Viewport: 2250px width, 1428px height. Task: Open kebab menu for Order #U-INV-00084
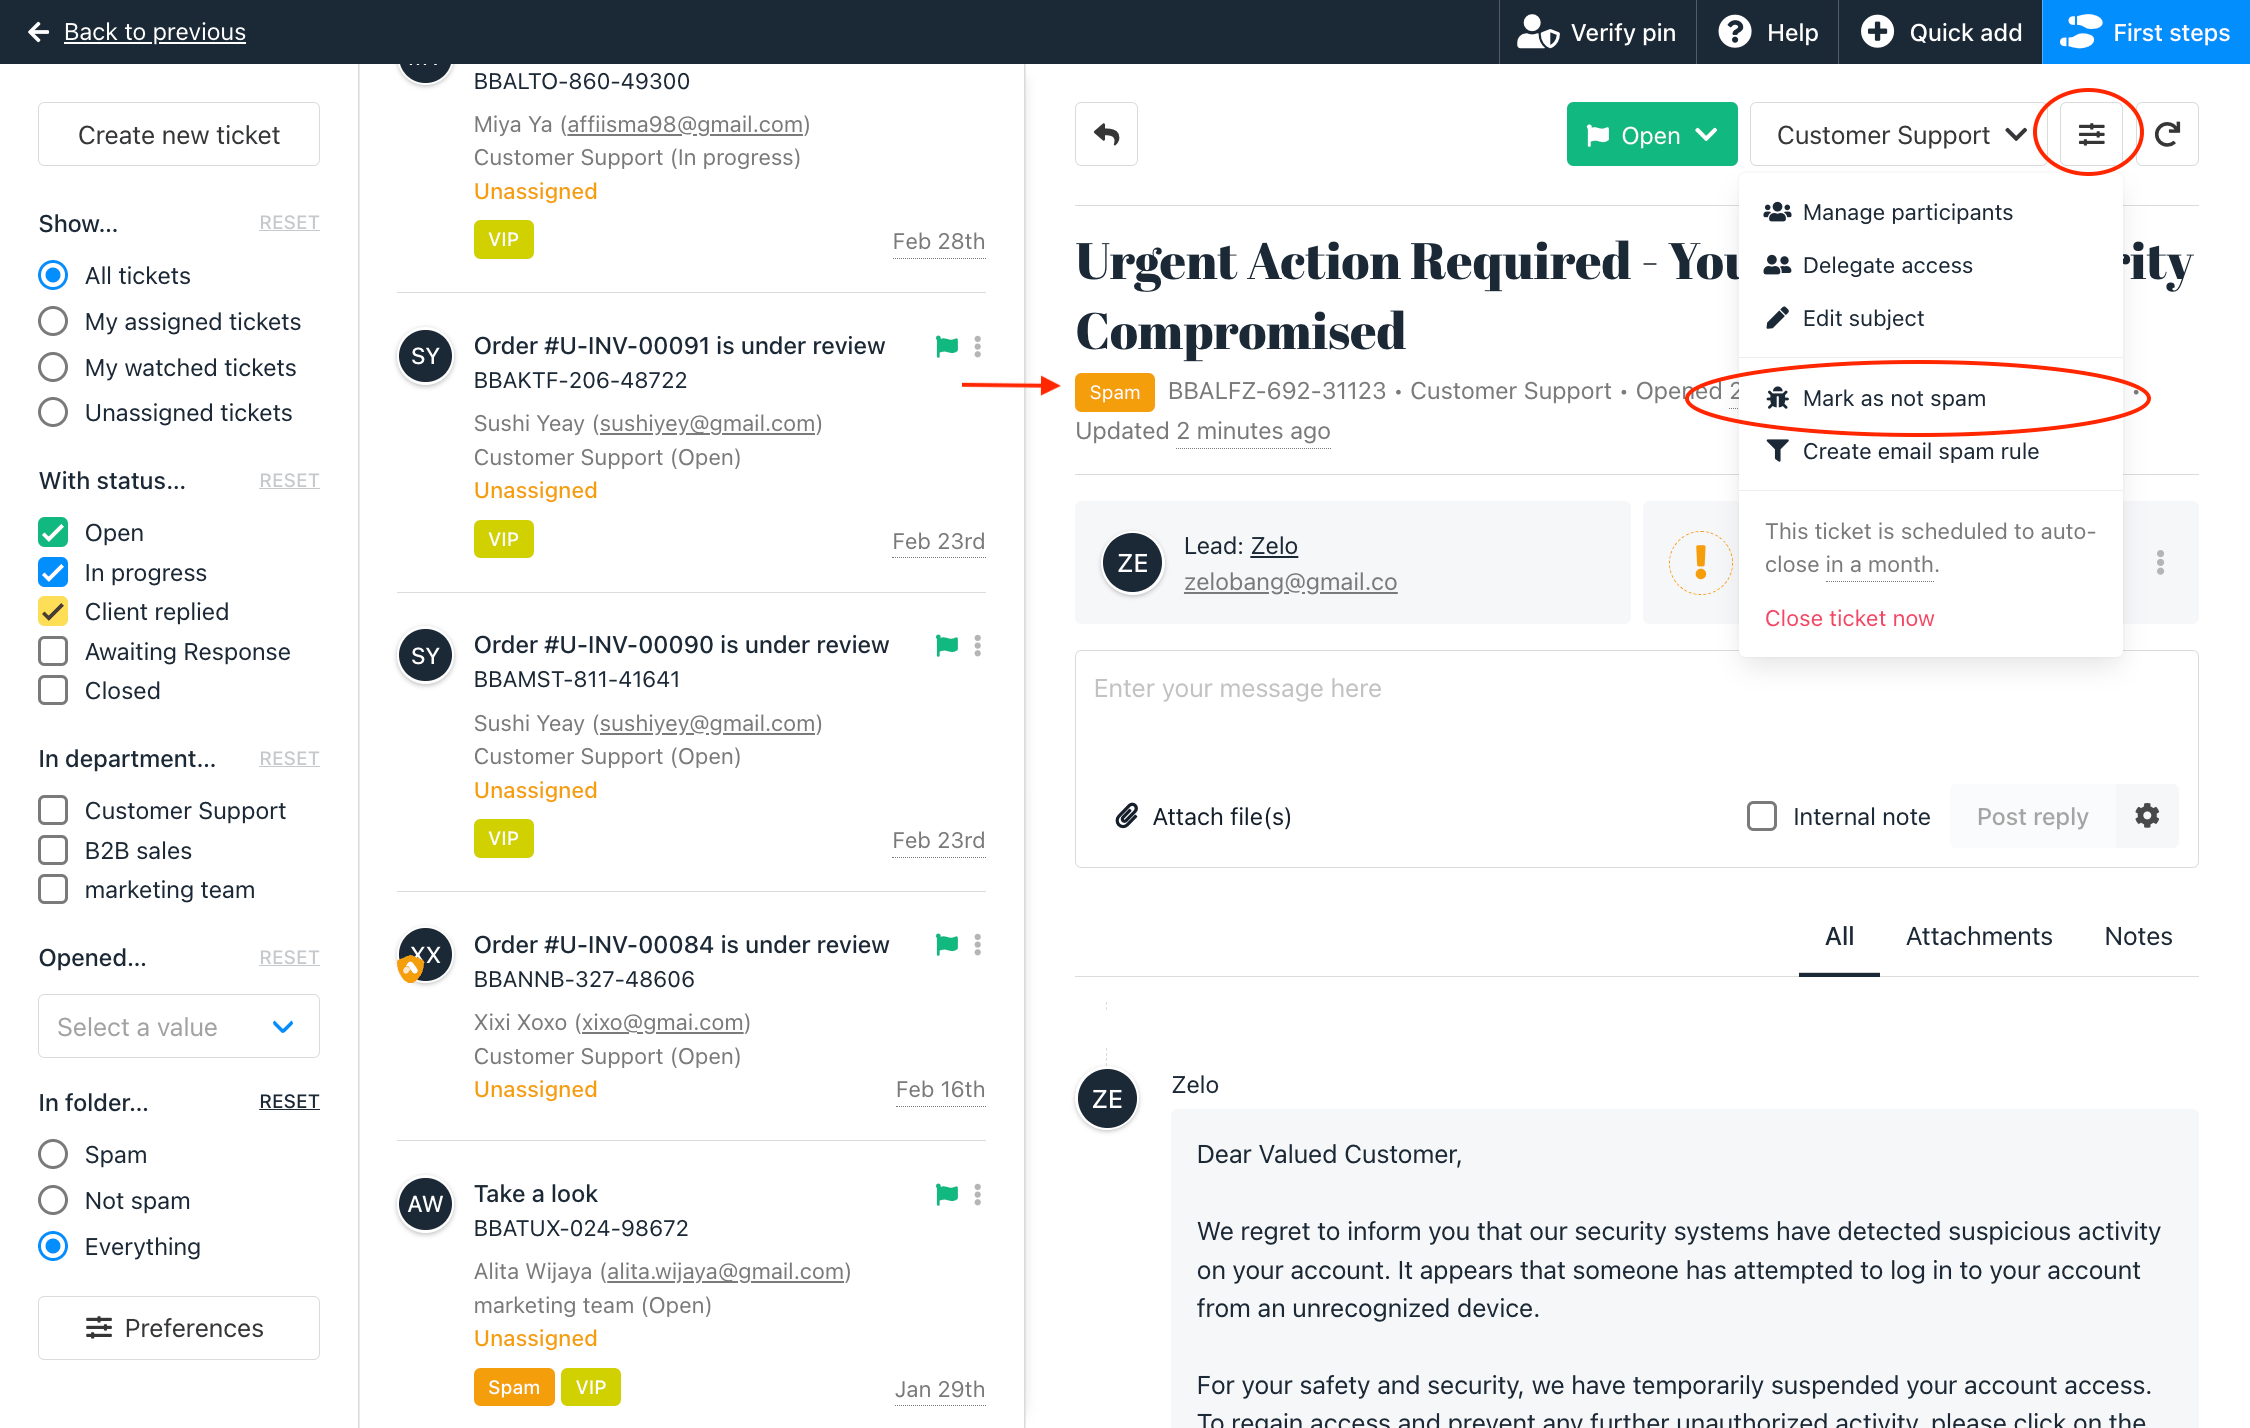click(978, 944)
